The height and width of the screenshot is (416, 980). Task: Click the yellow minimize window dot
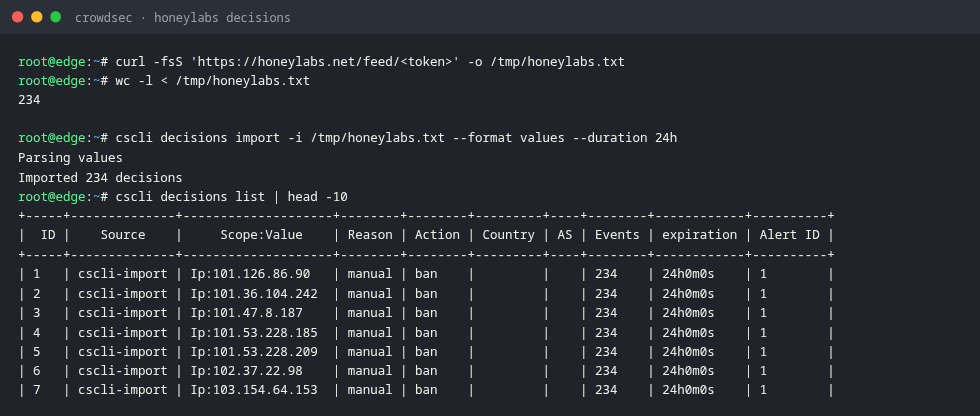[37, 17]
